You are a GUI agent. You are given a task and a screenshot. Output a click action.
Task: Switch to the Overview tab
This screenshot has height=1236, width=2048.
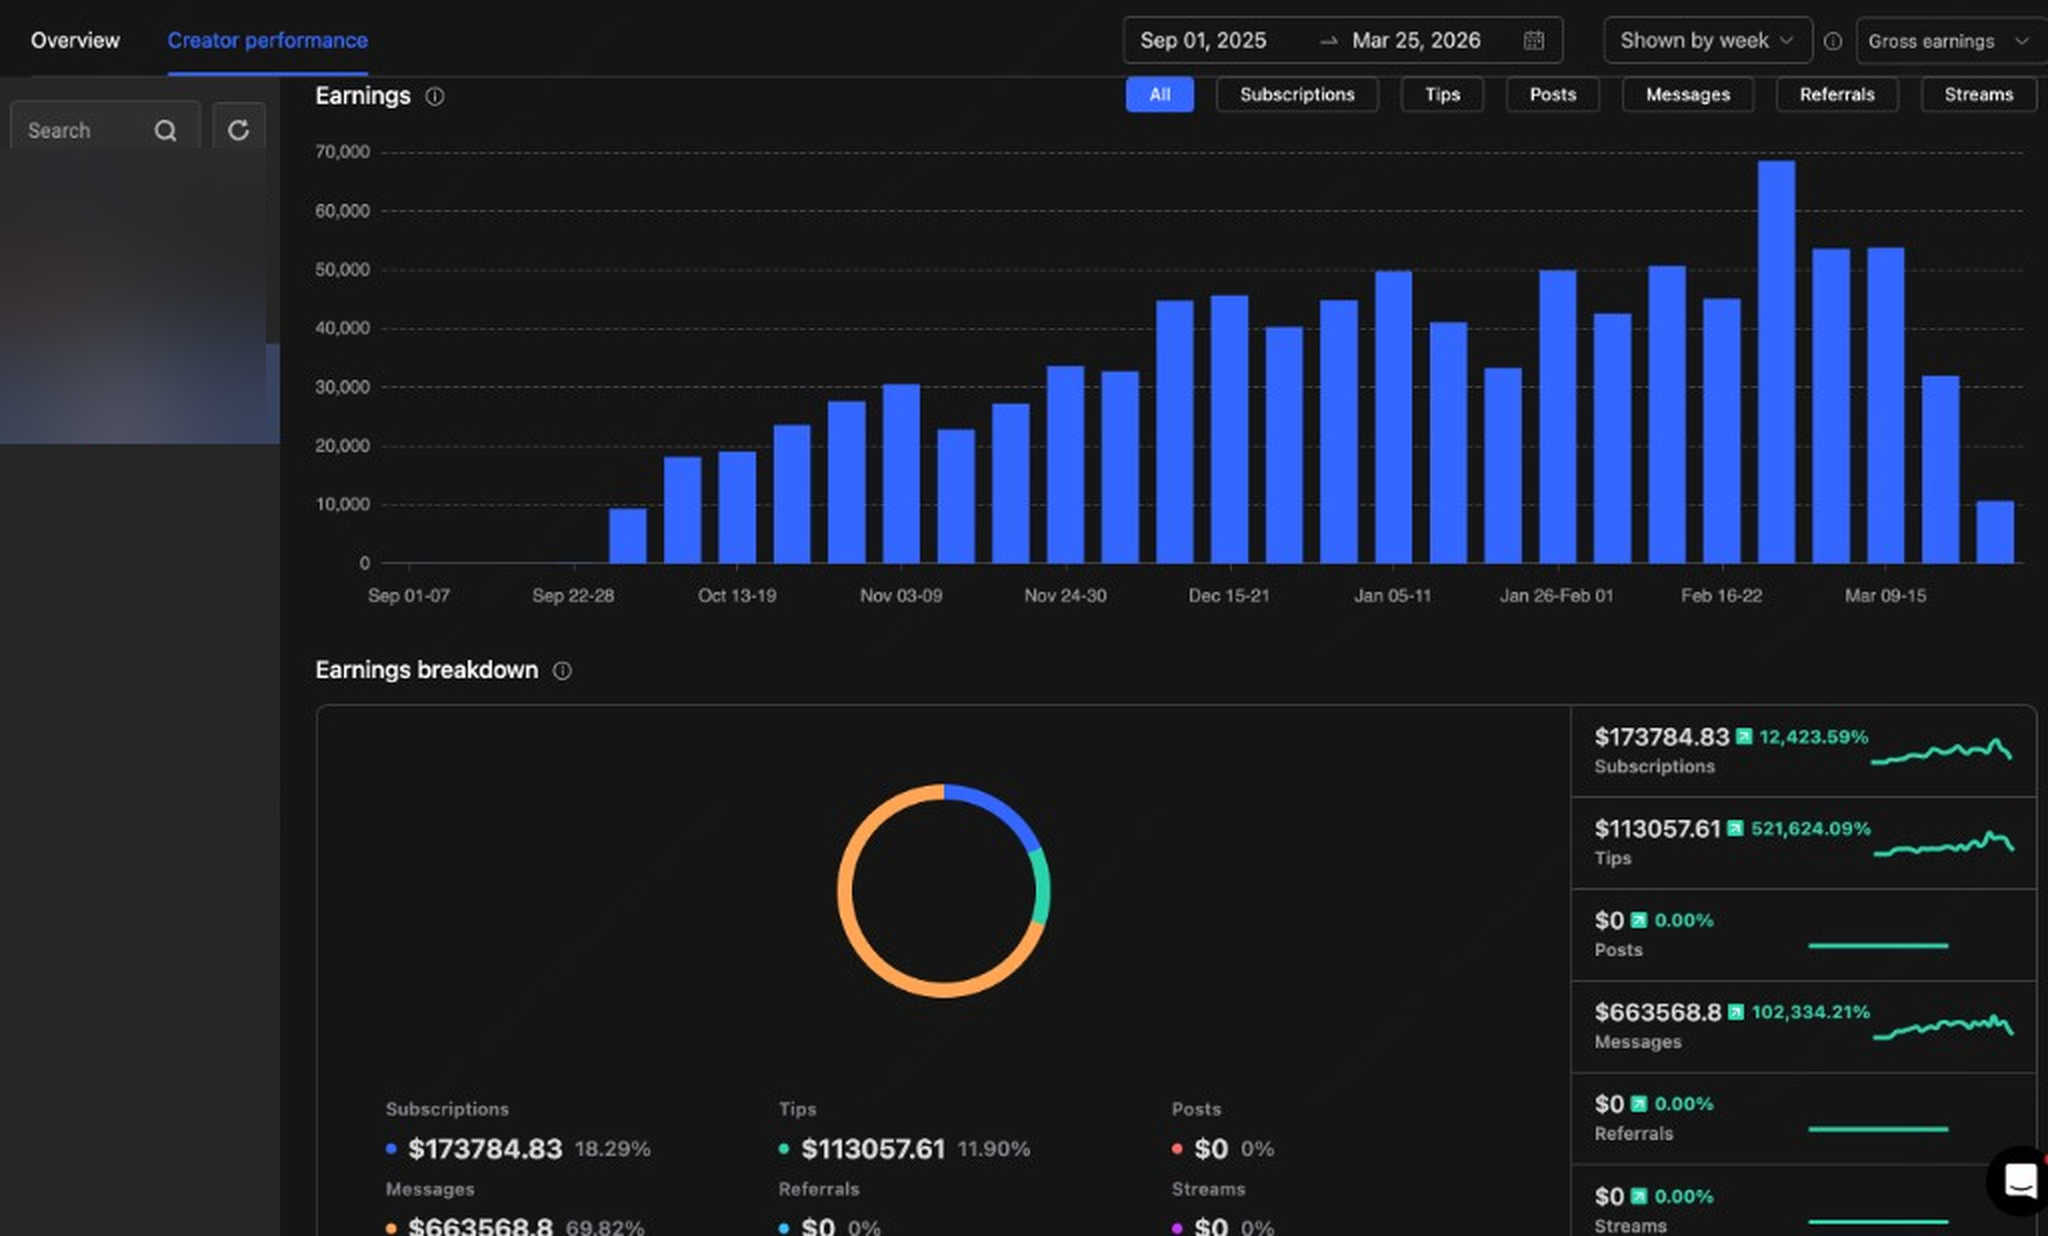pos(75,40)
